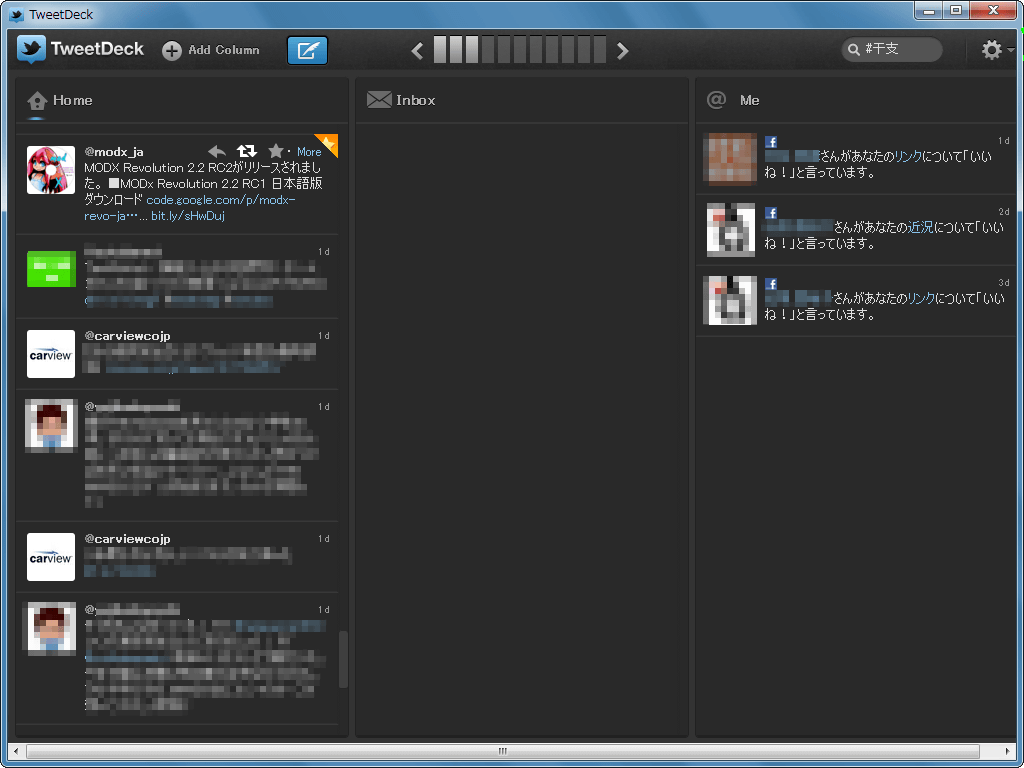Image resolution: width=1024 pixels, height=768 pixels.
Task: Click the horizontal scrollbar left arrow
Action: click(x=16, y=751)
